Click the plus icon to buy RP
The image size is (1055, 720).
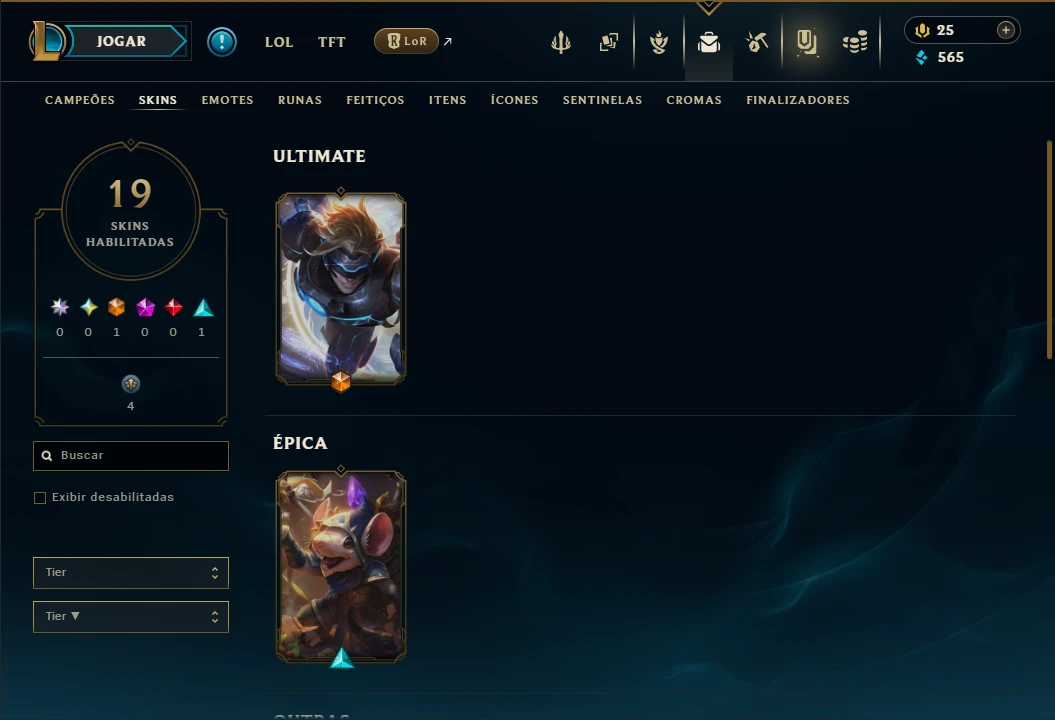click(1005, 30)
